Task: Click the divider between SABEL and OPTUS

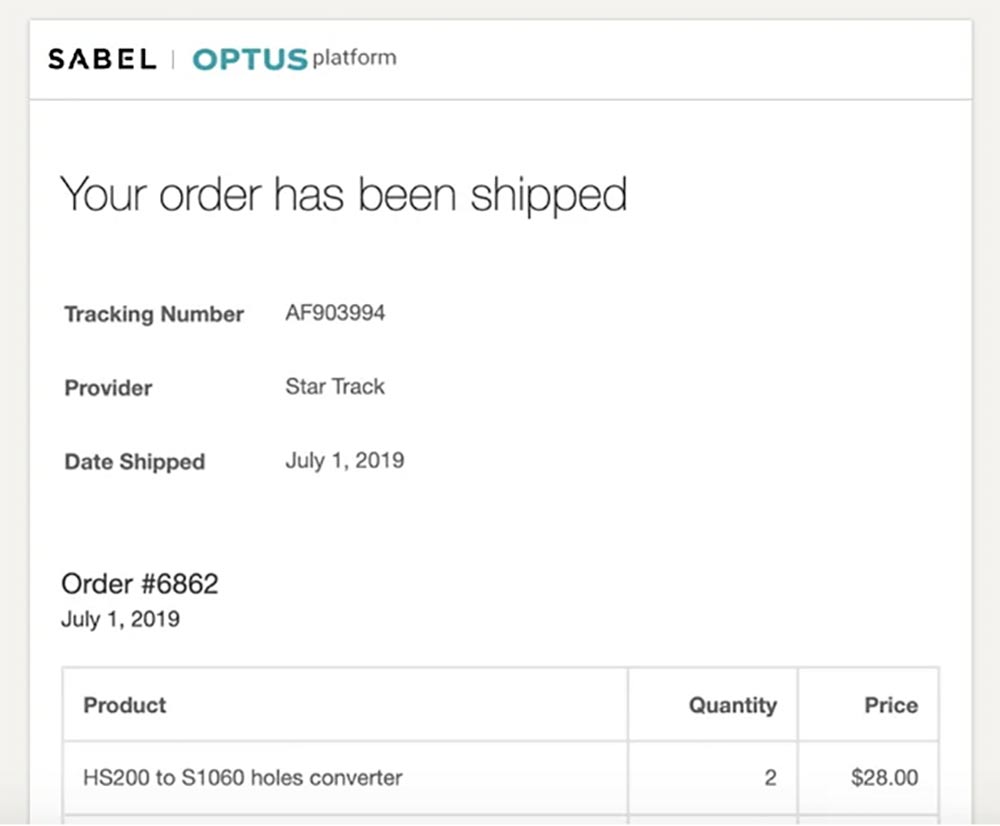Action: pyautogui.click(x=173, y=60)
